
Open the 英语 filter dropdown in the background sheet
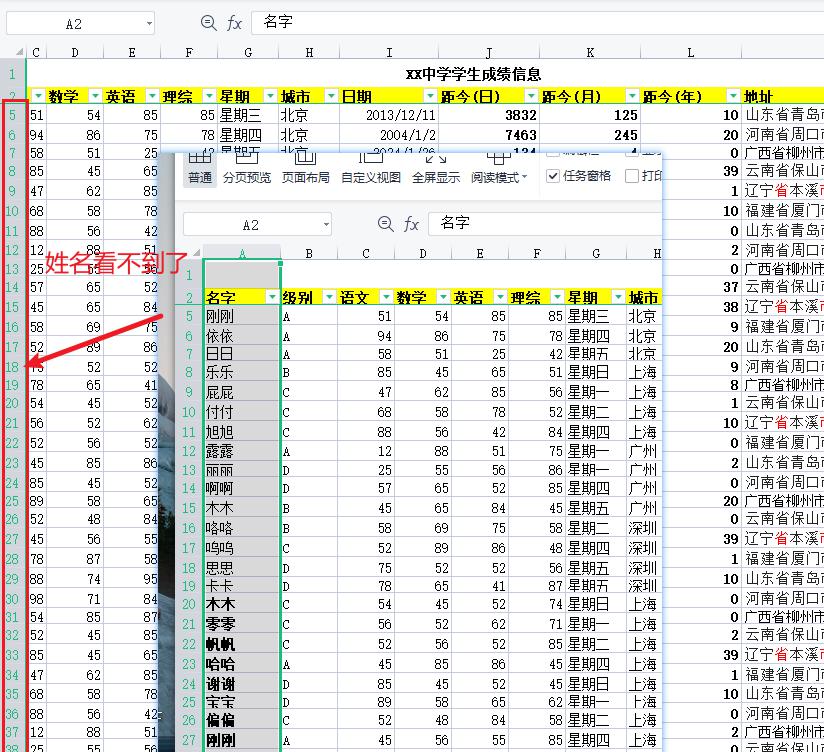pyautogui.click(x=152, y=96)
